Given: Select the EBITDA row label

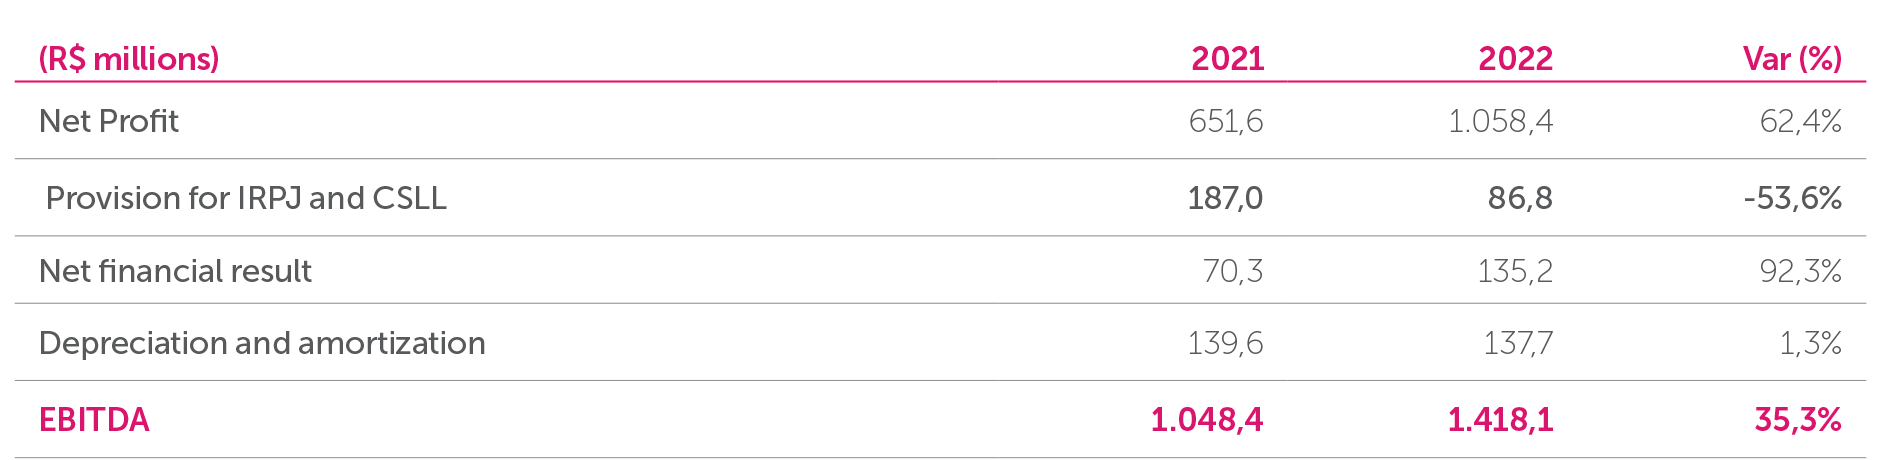Looking at the screenshot, I should (x=94, y=420).
